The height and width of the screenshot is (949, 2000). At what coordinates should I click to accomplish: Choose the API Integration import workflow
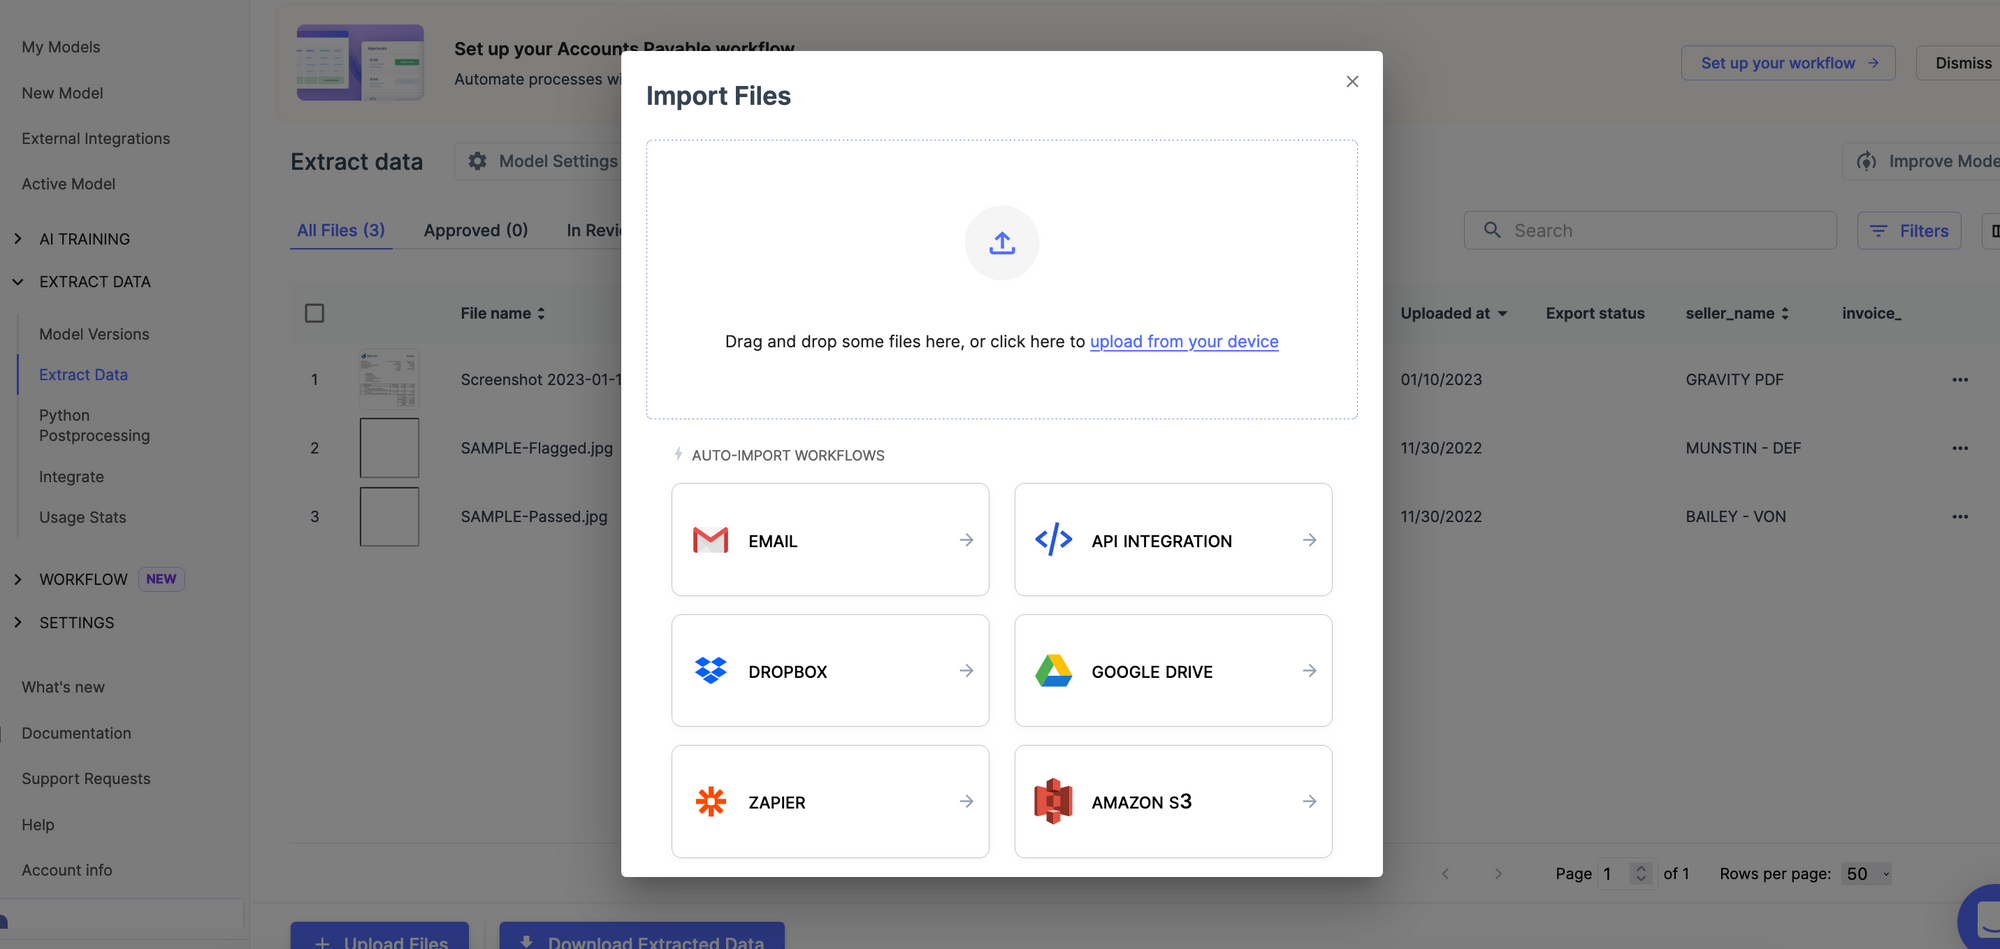[x=1172, y=540]
